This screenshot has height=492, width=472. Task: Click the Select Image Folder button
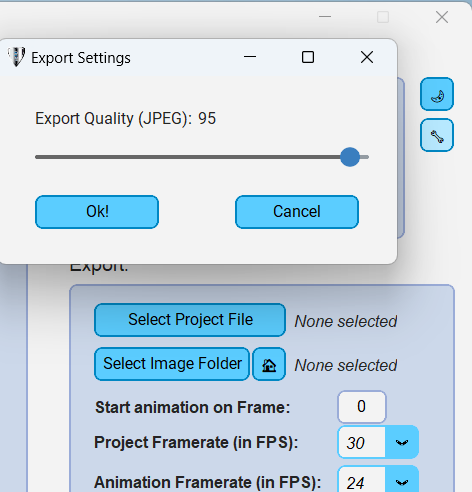click(172, 364)
